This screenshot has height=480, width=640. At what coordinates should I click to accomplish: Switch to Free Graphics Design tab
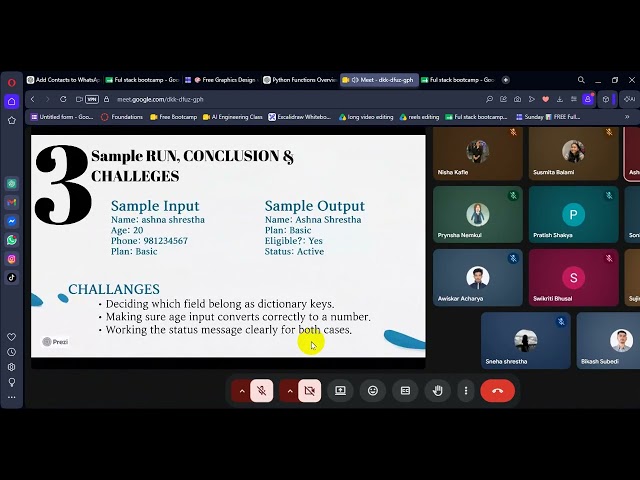point(222,80)
